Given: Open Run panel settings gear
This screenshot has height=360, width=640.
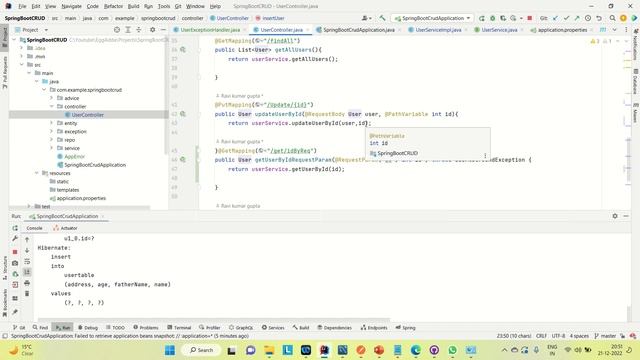Looking at the screenshot, I should 615,216.
